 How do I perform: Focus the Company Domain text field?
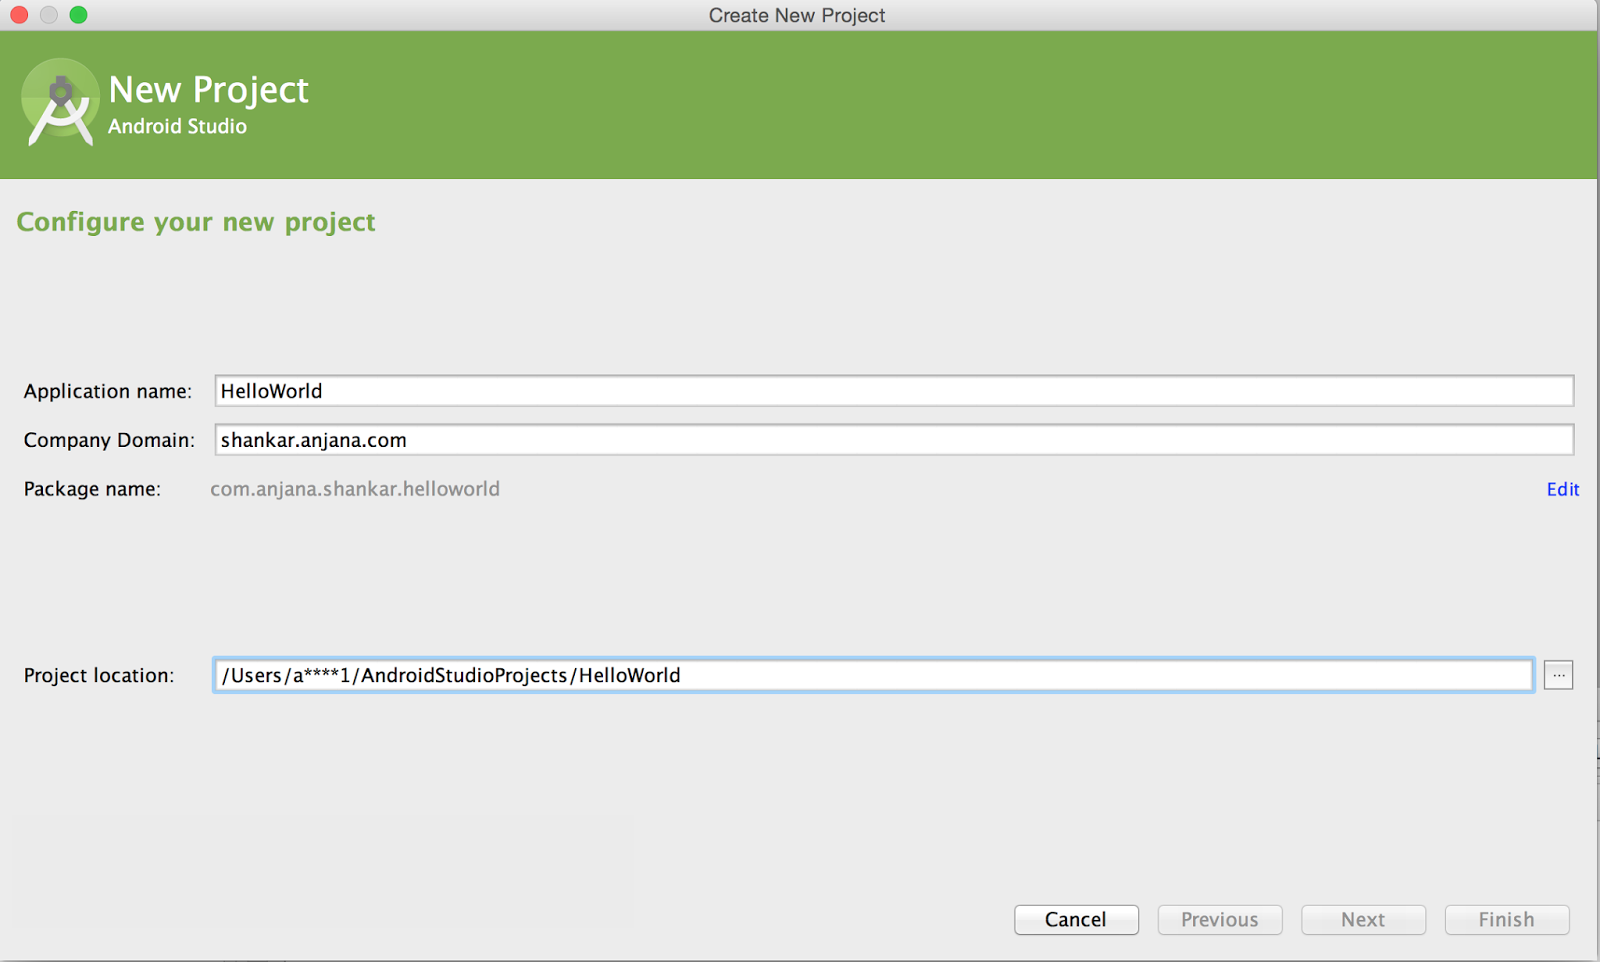(893, 440)
